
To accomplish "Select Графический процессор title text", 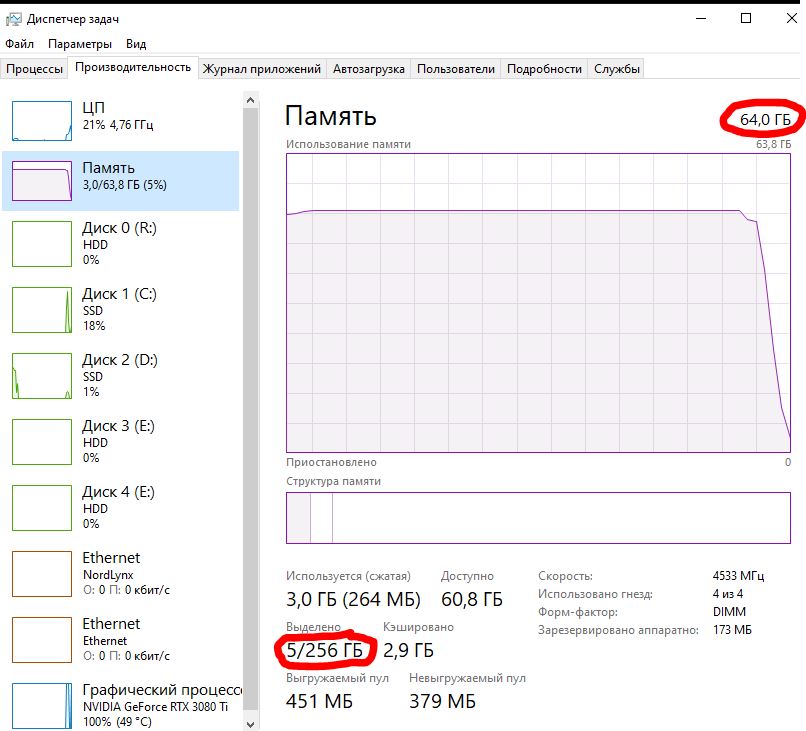I will click(162, 690).
